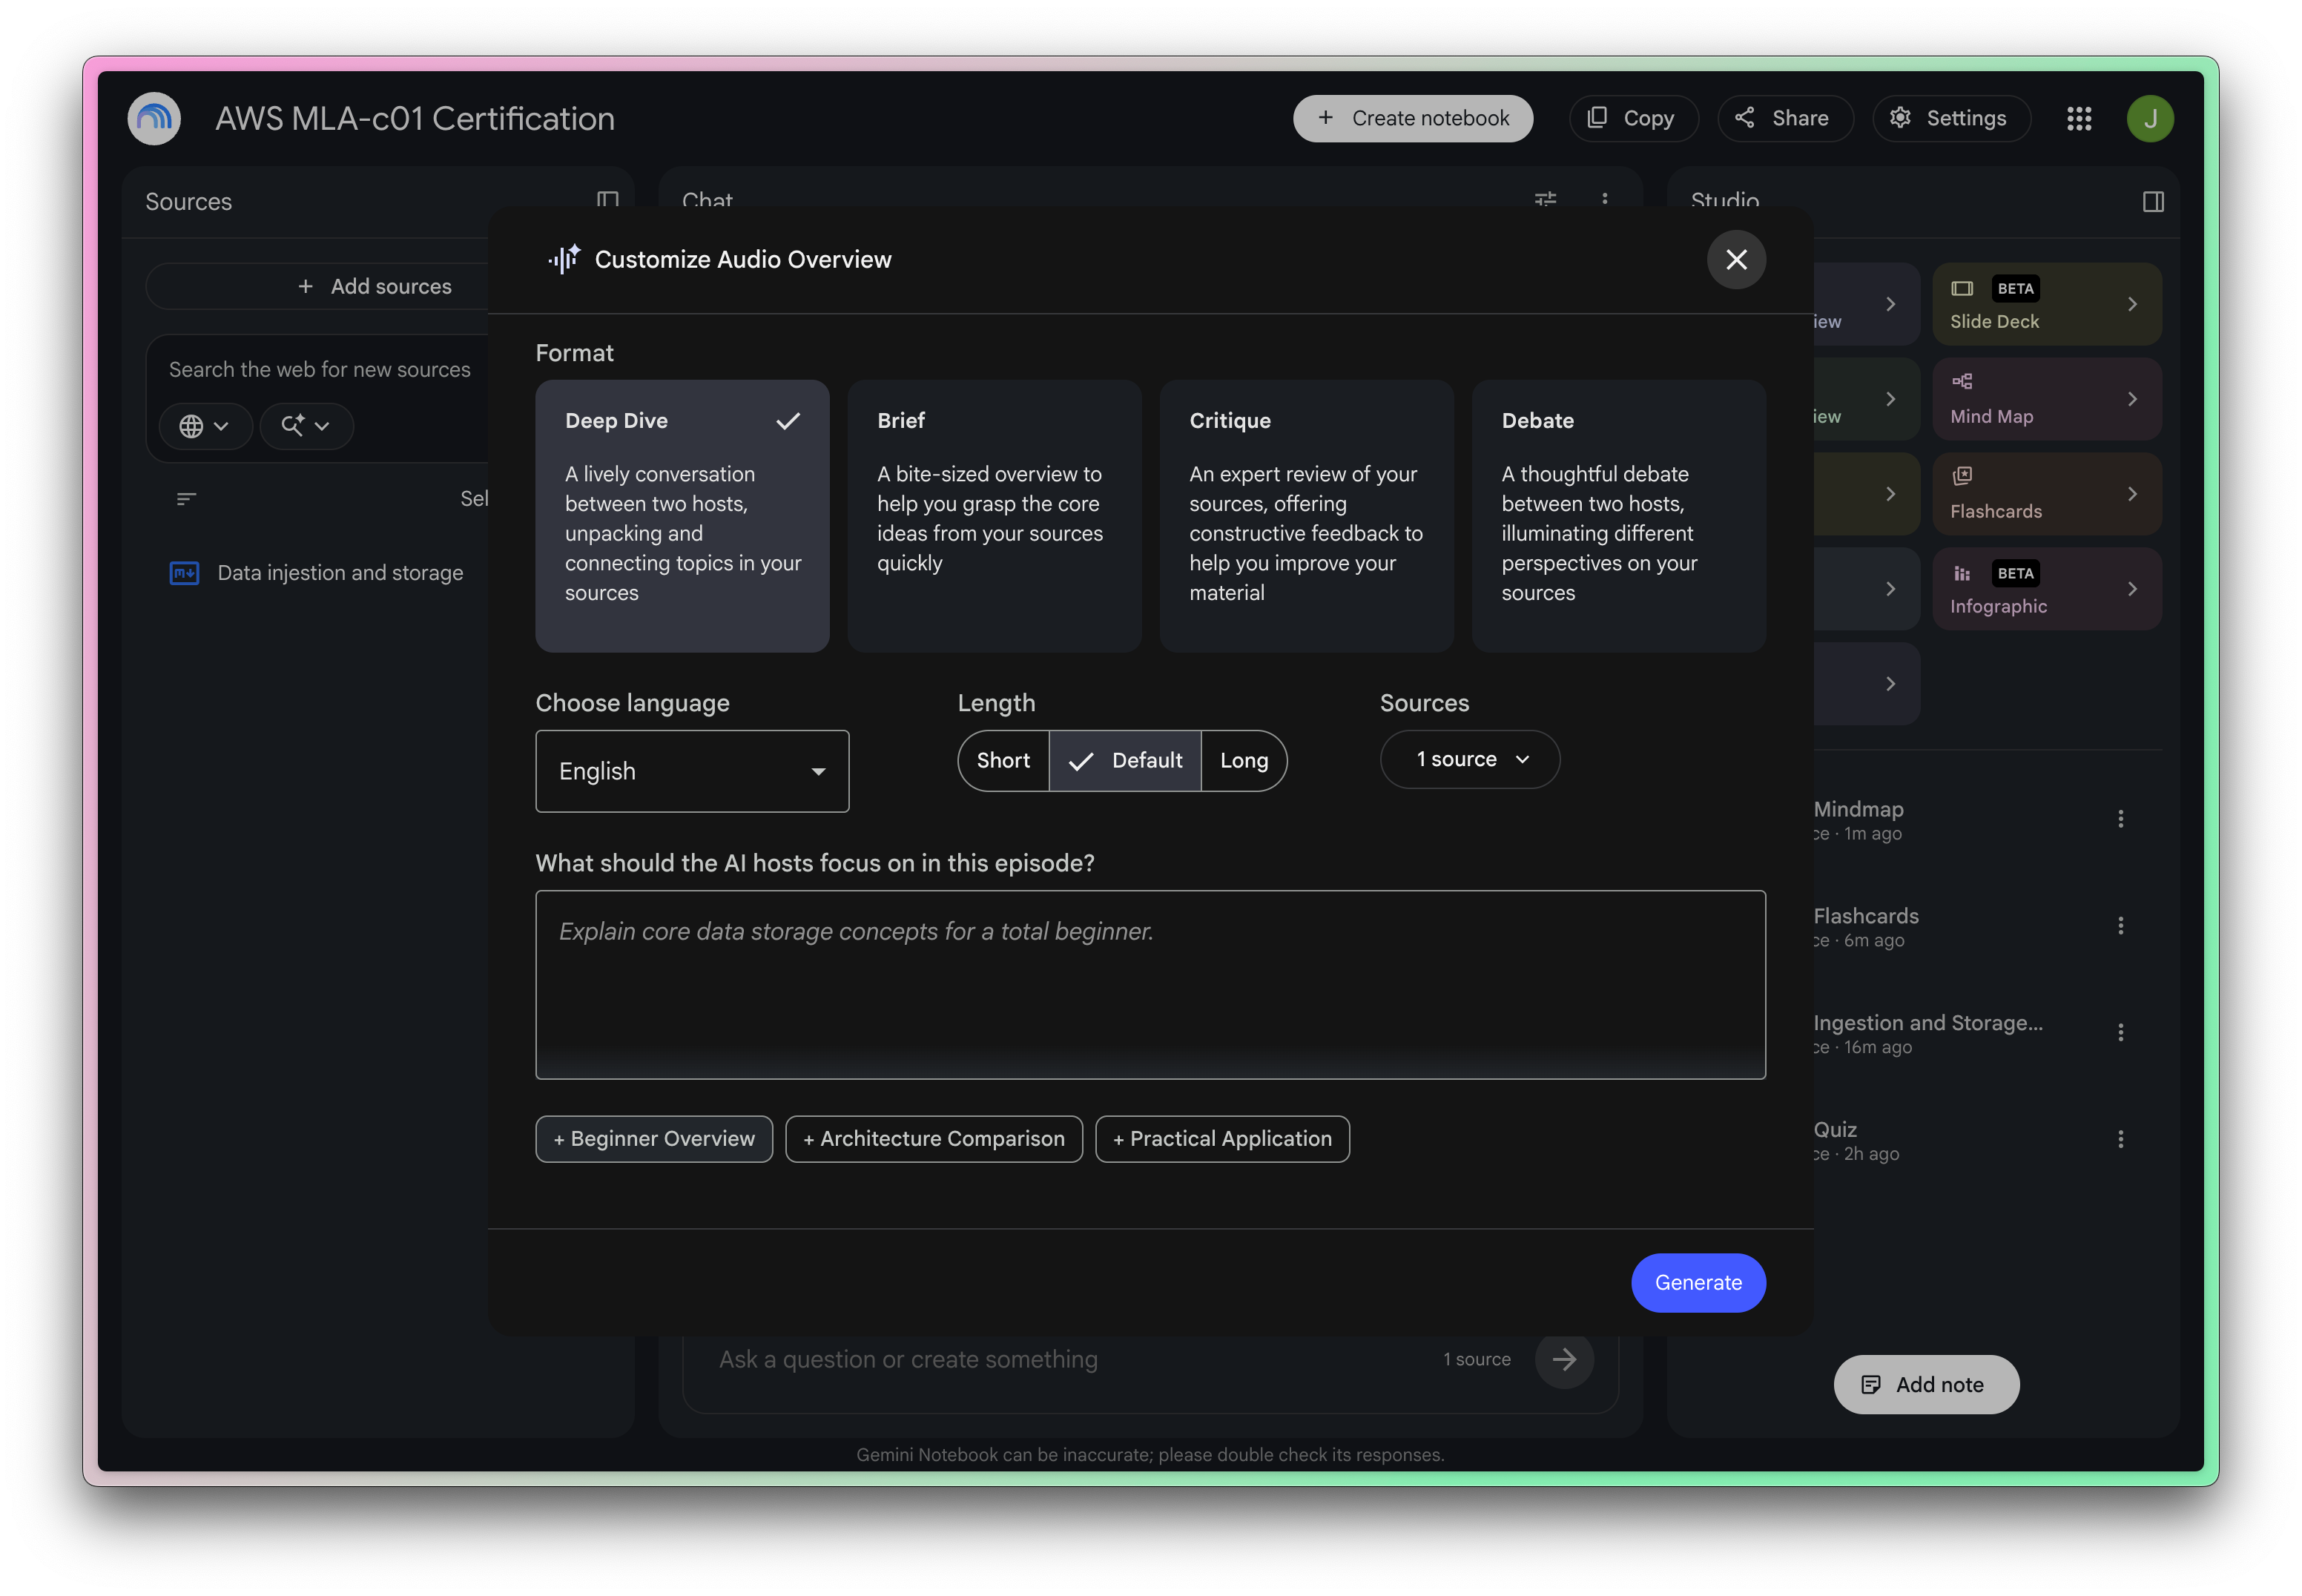Click the Slide Deck tile
Screen dimensions: 2302x1596
coord(2046,304)
